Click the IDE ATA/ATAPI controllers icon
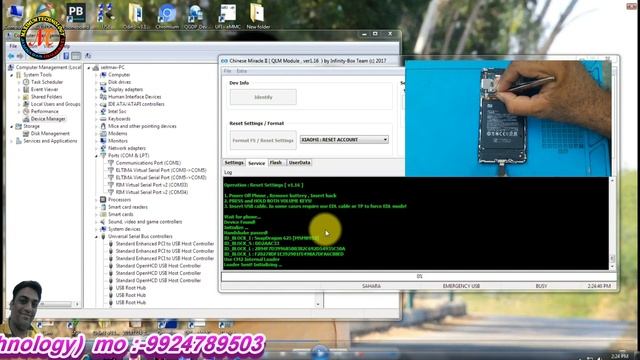This screenshot has height=360, width=640. [x=103, y=104]
